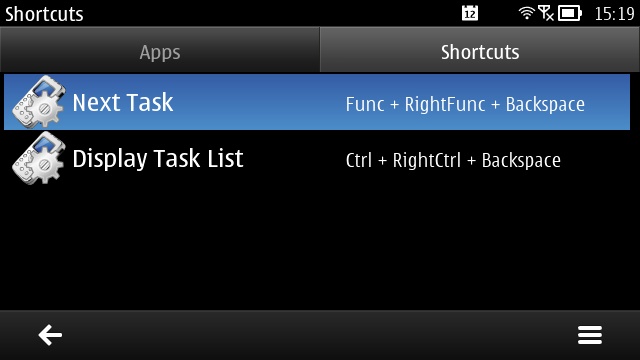Tap the no-network antenna icon
Image resolution: width=640 pixels, height=360 pixels.
[546, 13]
